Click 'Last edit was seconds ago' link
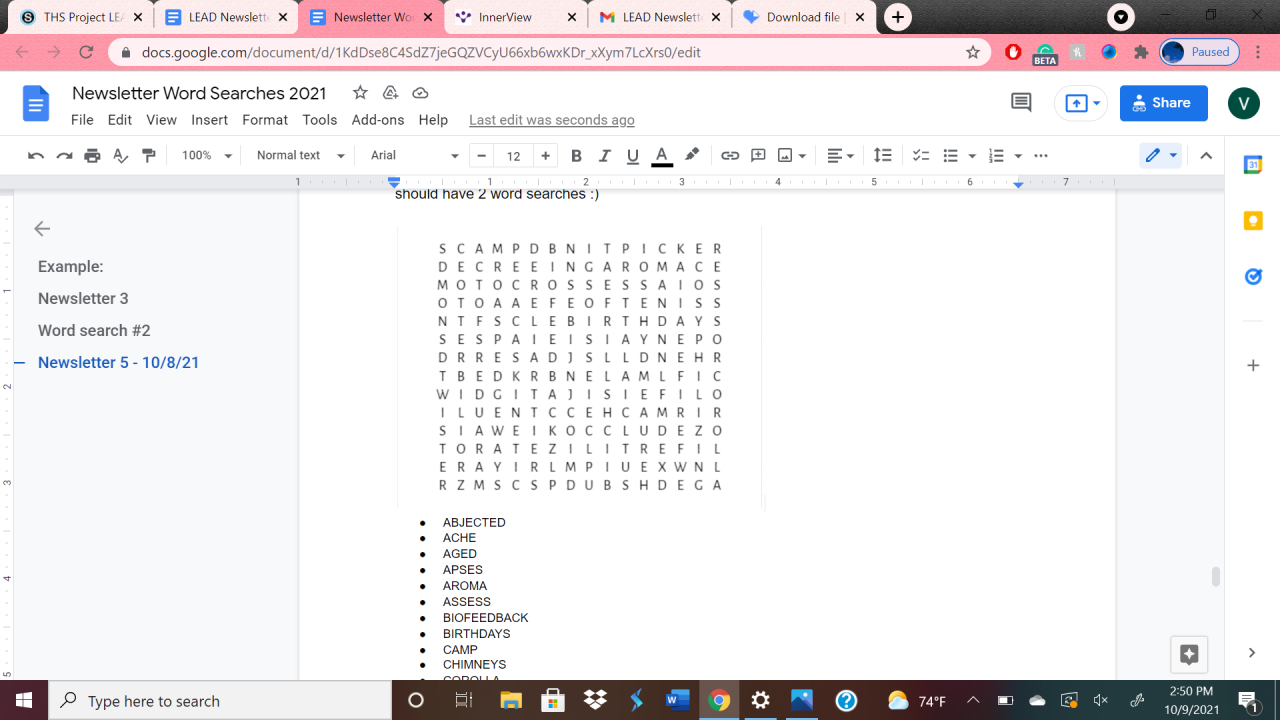 click(x=552, y=120)
